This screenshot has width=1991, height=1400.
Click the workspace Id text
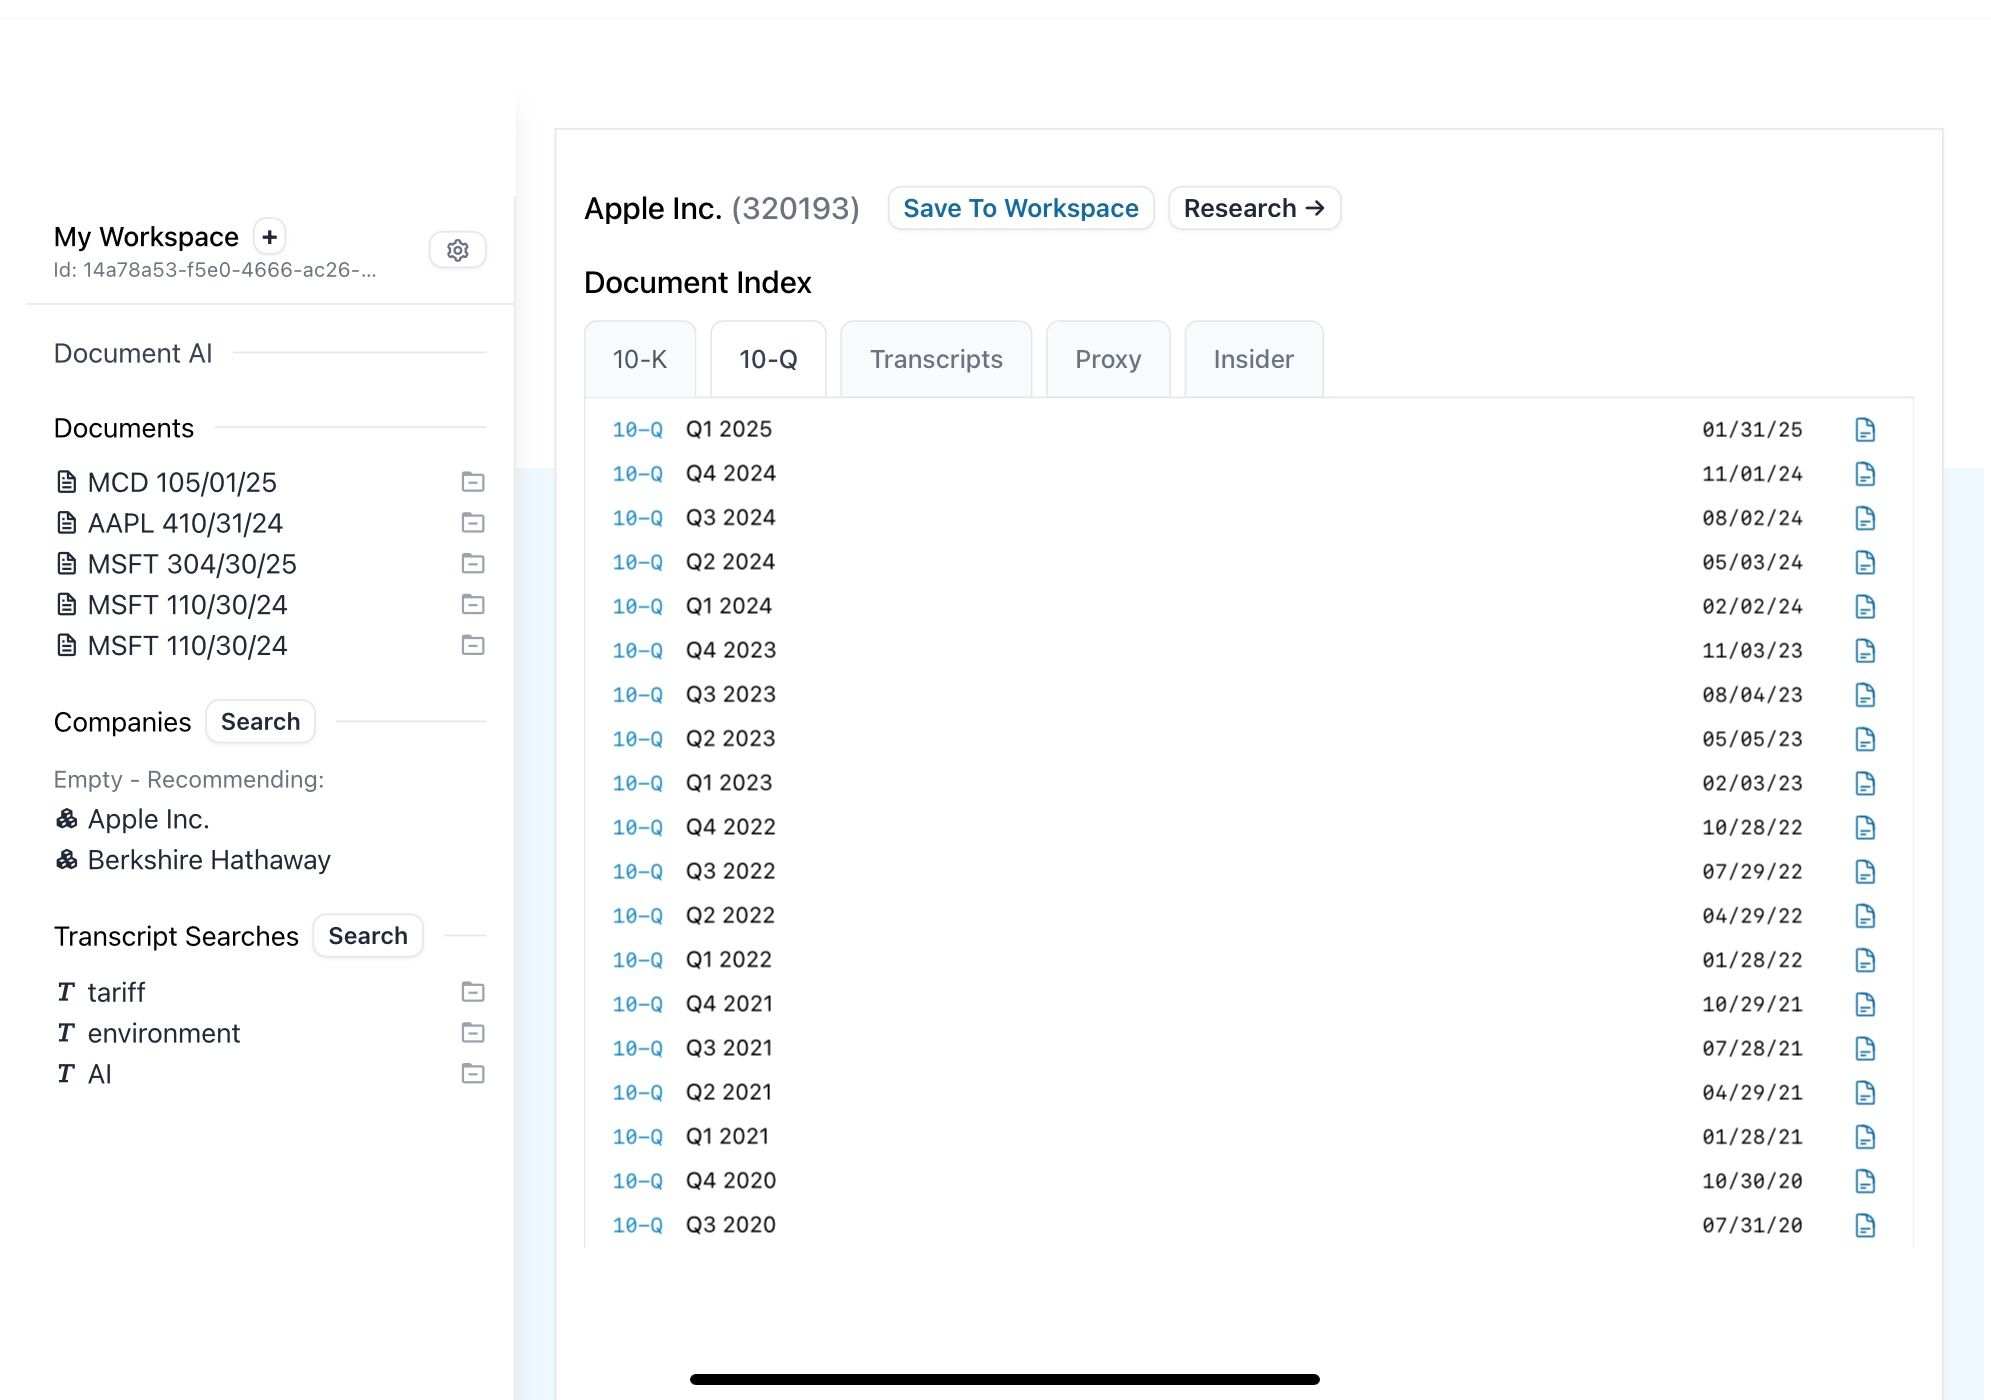click(215, 270)
